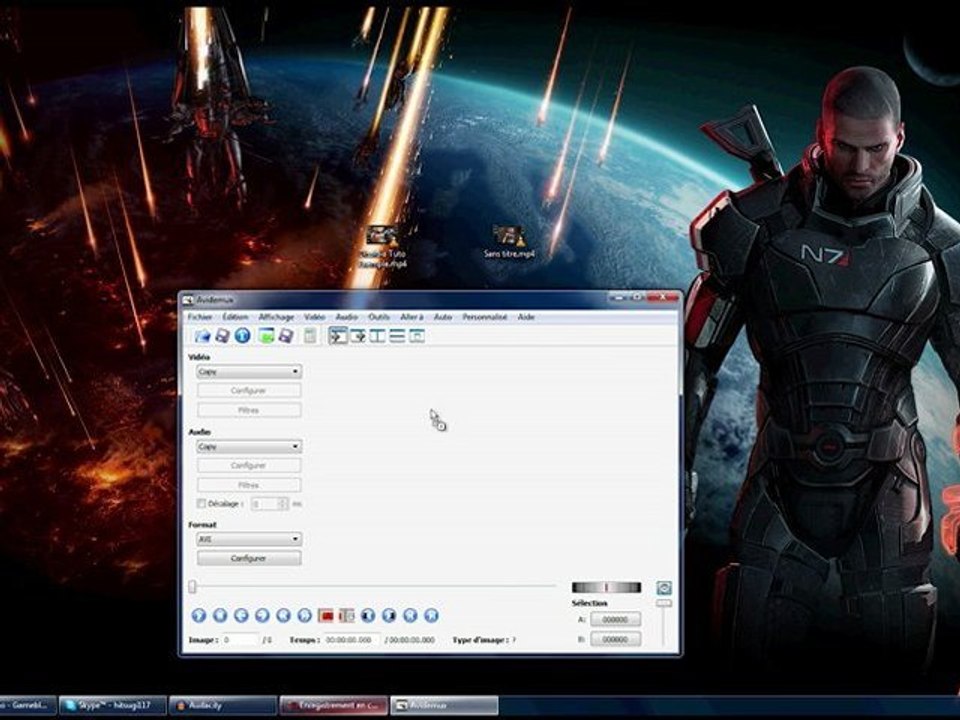This screenshot has height=720, width=960.
Task: Open the Audio menu in menu bar
Action: tap(347, 317)
